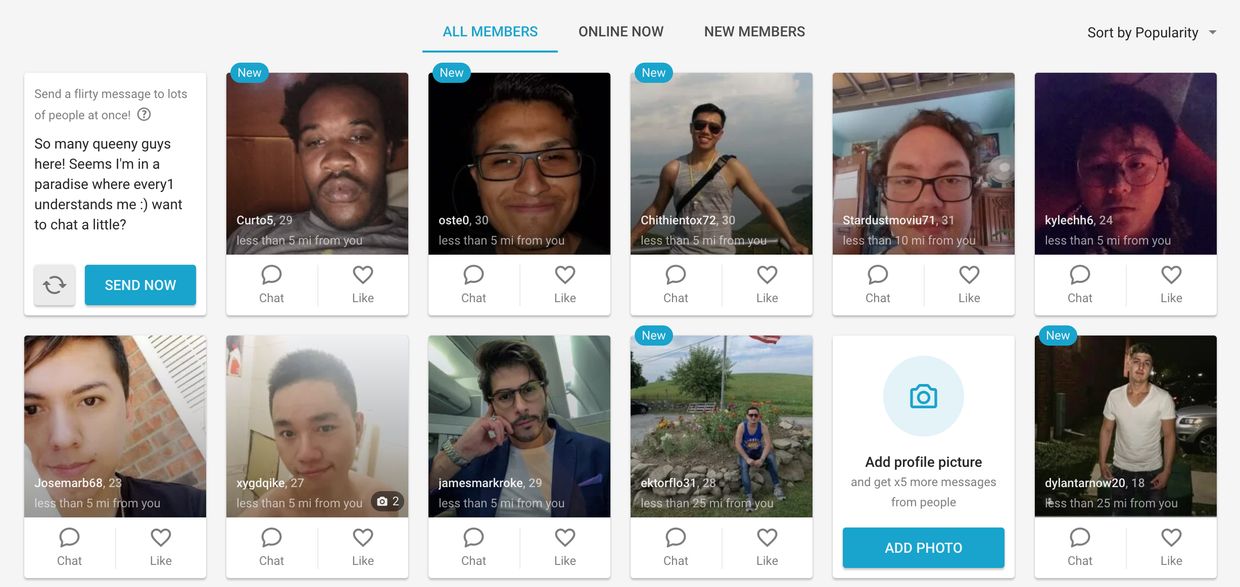Viewport: 1240px width, 587px height.
Task: Open the photo count badge on xygdqike
Action: click(x=388, y=501)
